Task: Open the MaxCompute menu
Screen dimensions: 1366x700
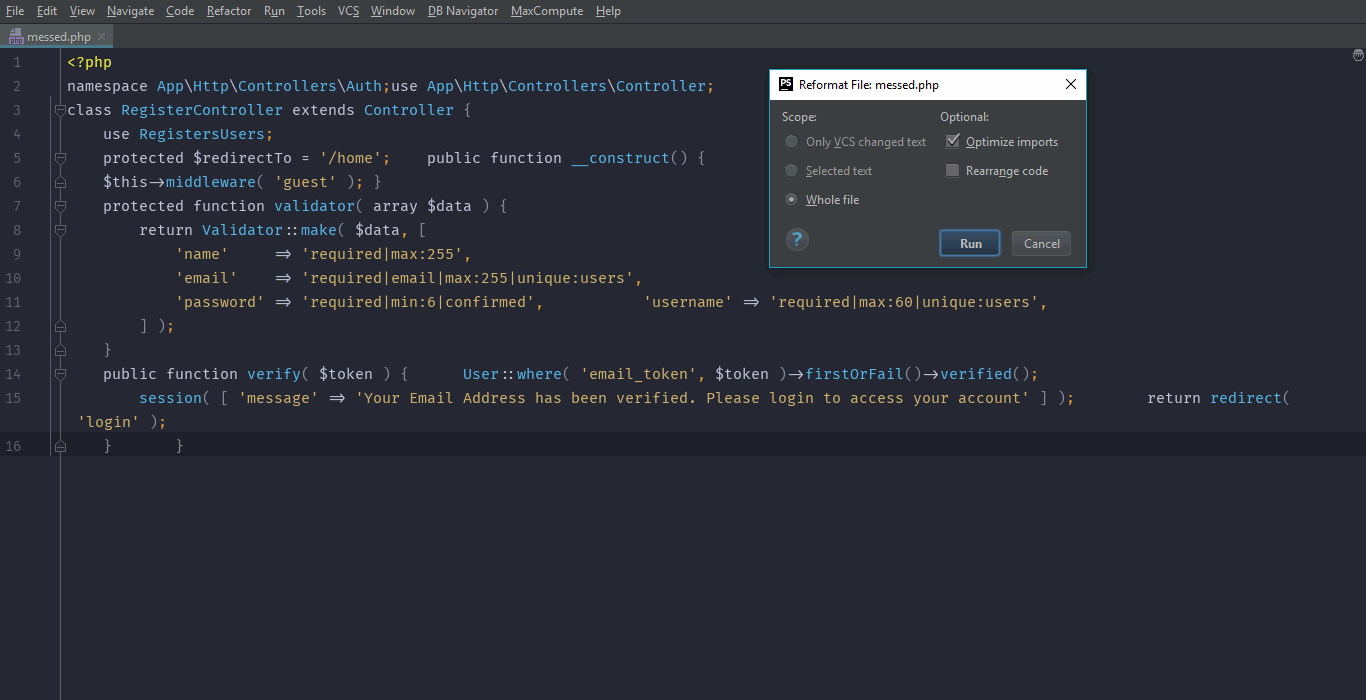Action: click(546, 11)
